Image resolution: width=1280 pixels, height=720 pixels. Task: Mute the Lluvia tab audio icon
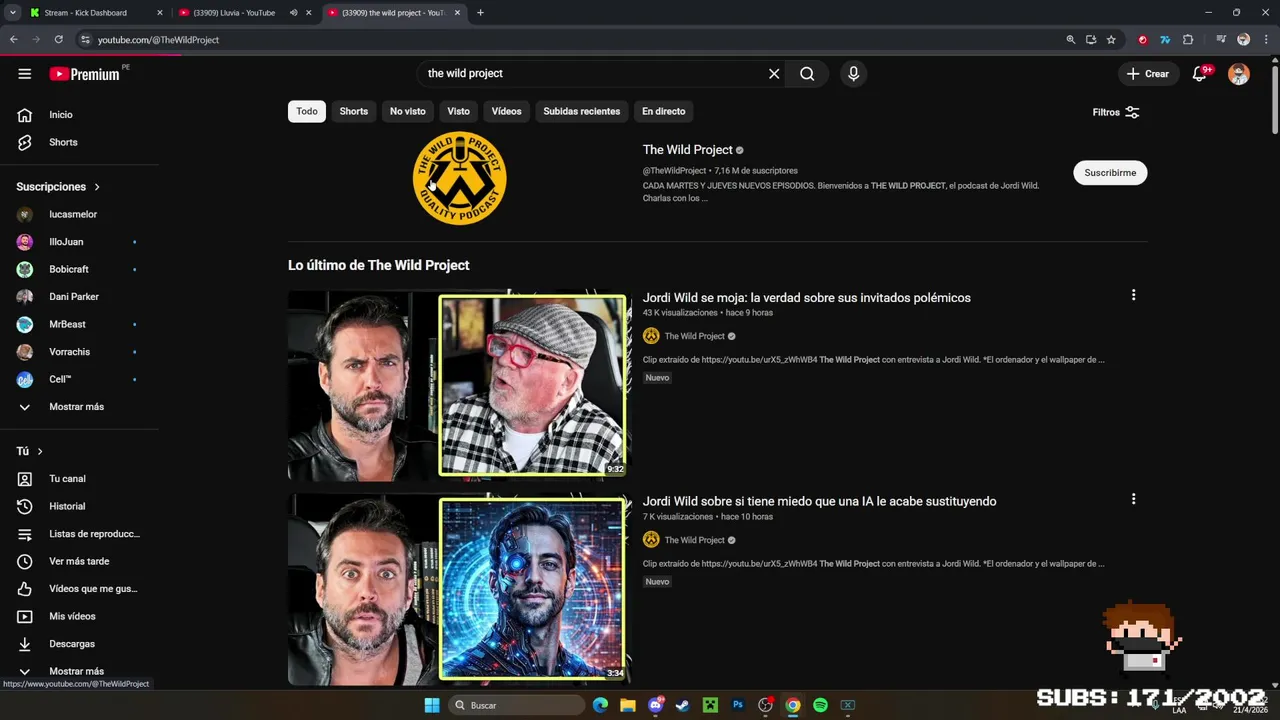(294, 13)
